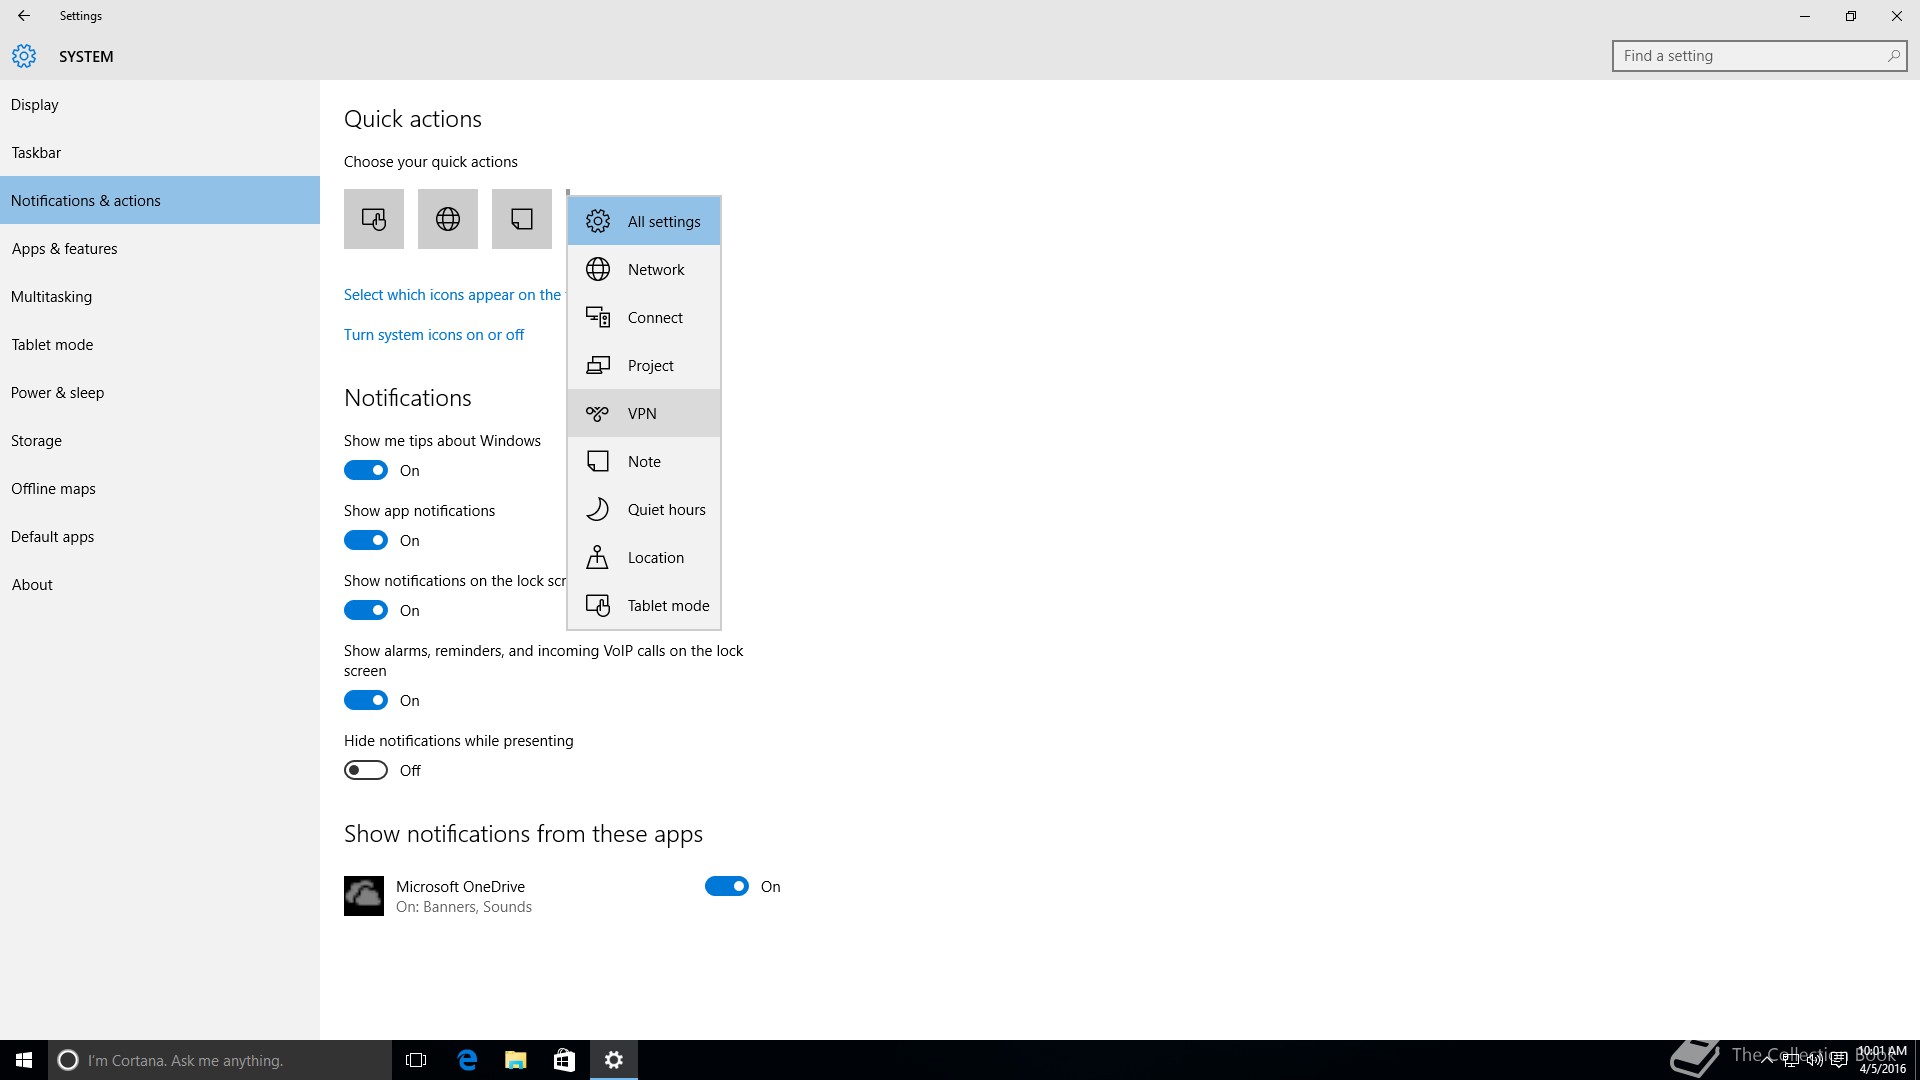Restore down the Settings window
This screenshot has height=1080, width=1920.
point(1851,16)
